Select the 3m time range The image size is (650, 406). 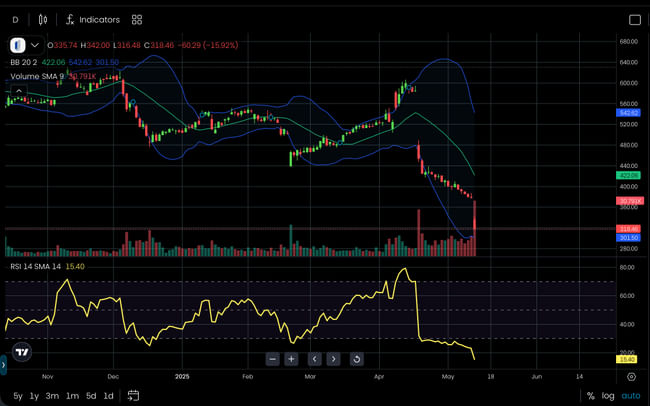tap(52, 396)
